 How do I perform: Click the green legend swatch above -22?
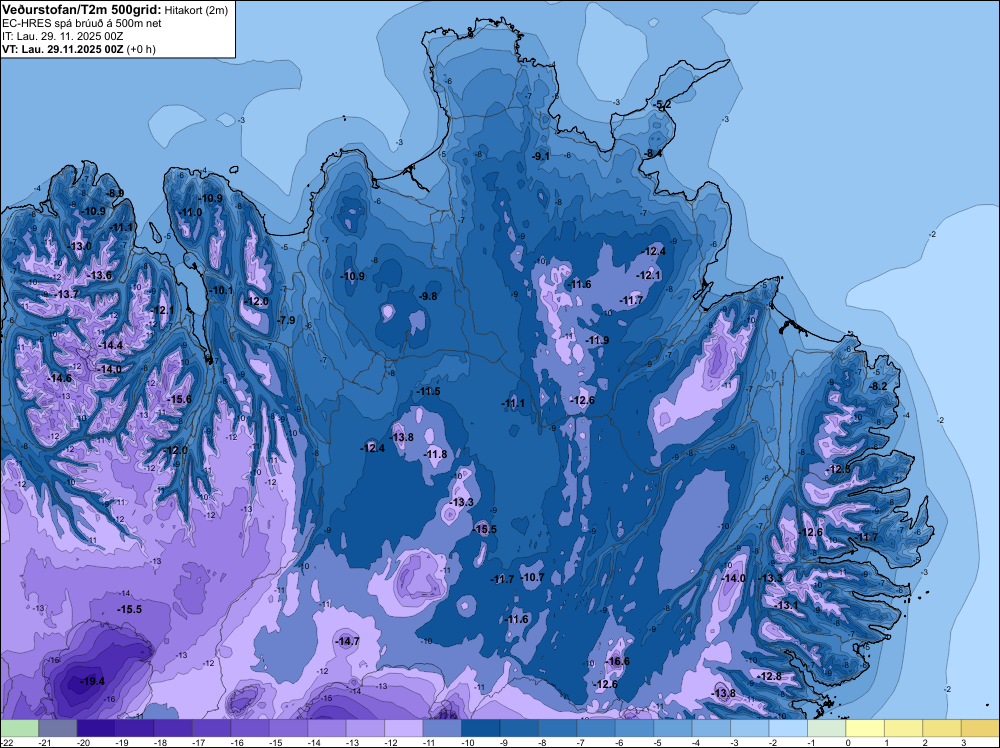click(x=20, y=728)
